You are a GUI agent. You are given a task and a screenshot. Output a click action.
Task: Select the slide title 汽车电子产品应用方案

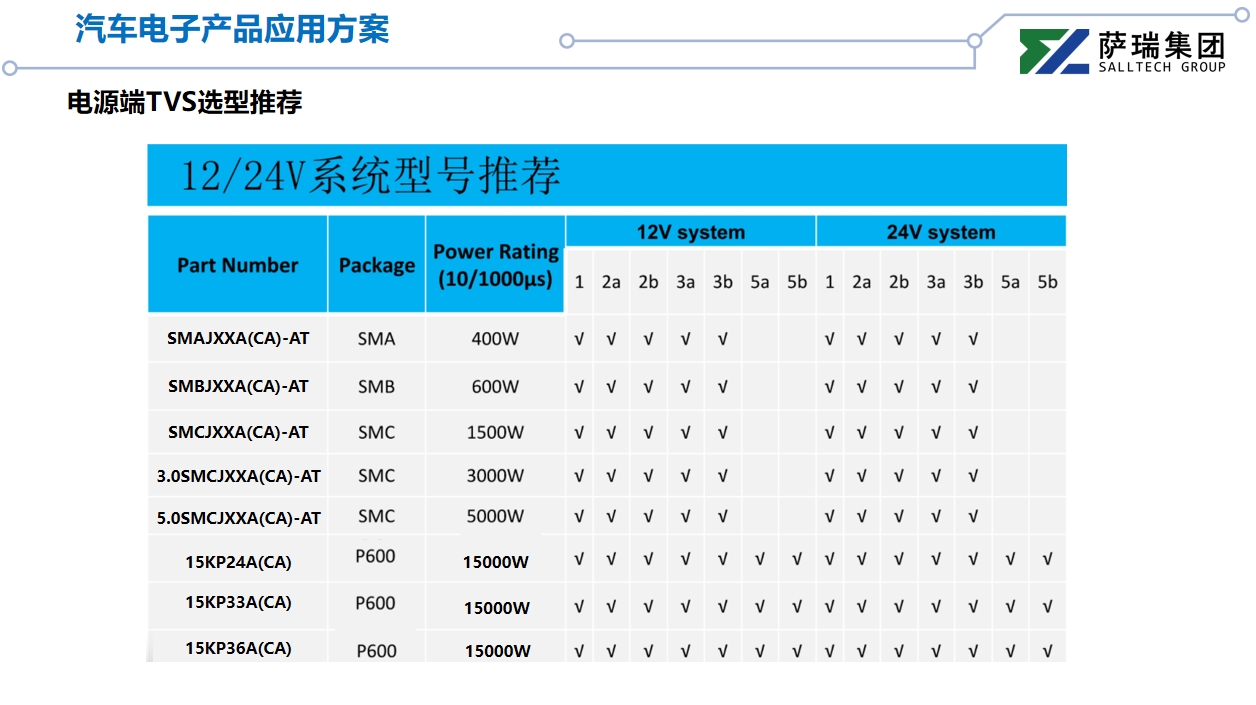(232, 29)
